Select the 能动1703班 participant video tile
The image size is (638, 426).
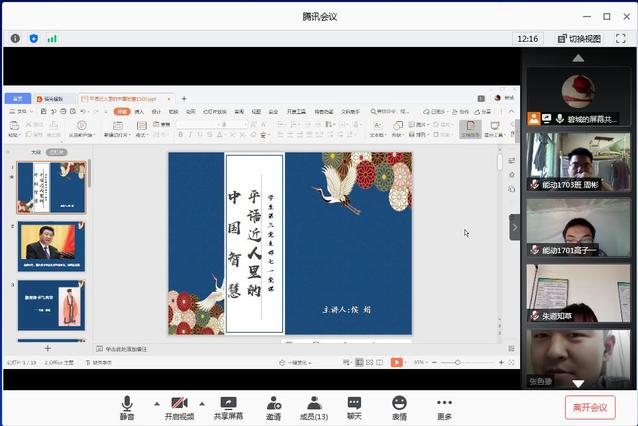pyautogui.click(x=578, y=161)
